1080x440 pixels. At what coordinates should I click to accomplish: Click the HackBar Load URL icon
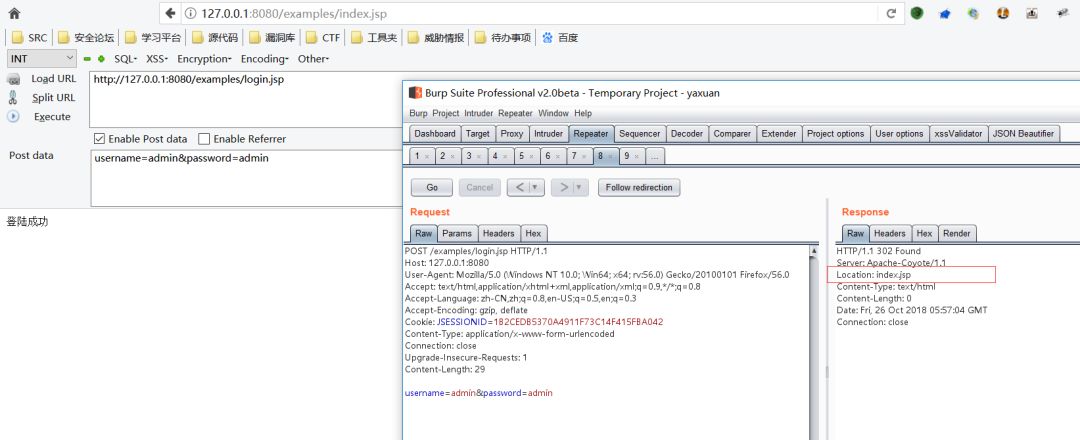[14, 79]
